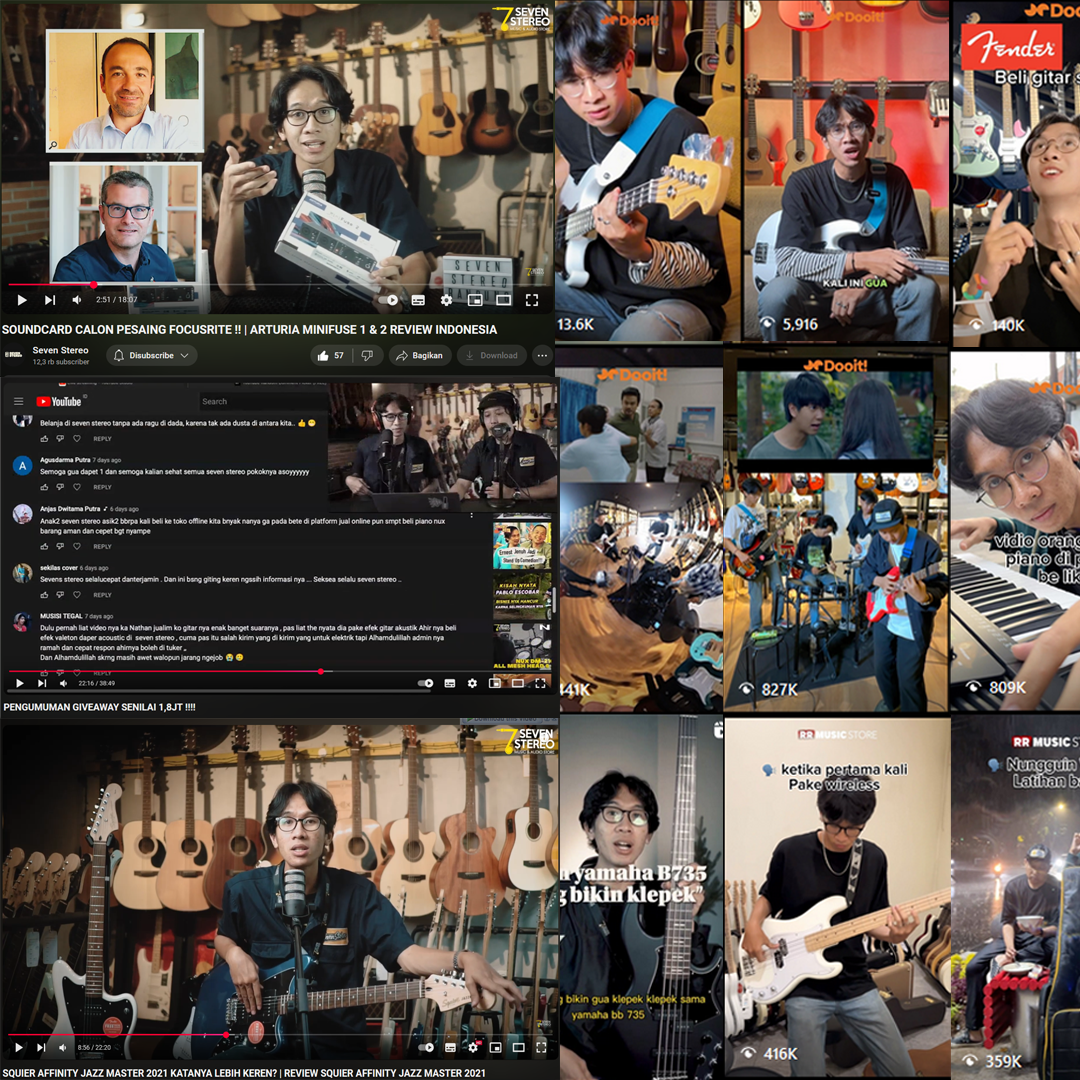Open the settings gear on the Arturia video player
The image size is (1080, 1080).
point(447,300)
